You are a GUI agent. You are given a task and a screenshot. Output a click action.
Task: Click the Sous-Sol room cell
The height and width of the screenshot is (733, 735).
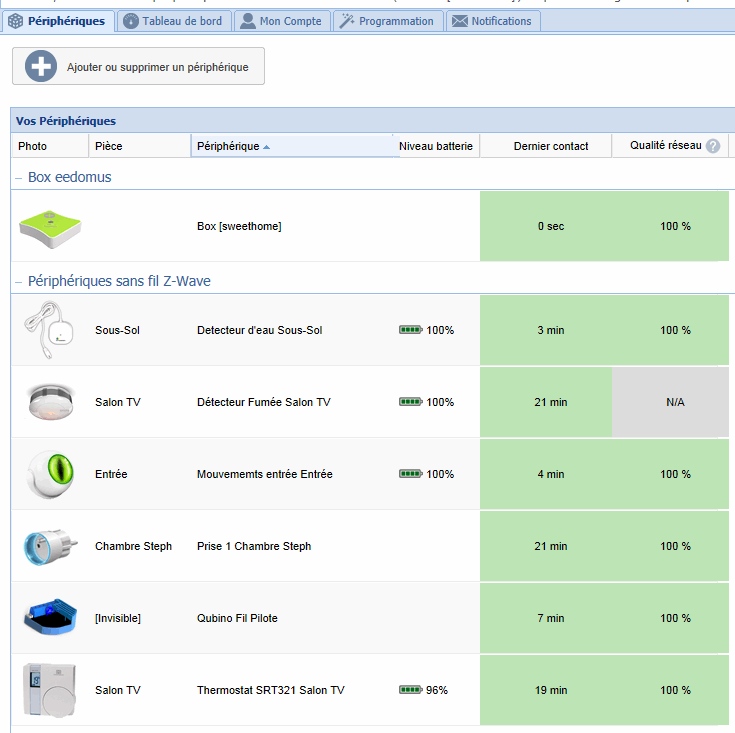tap(118, 330)
